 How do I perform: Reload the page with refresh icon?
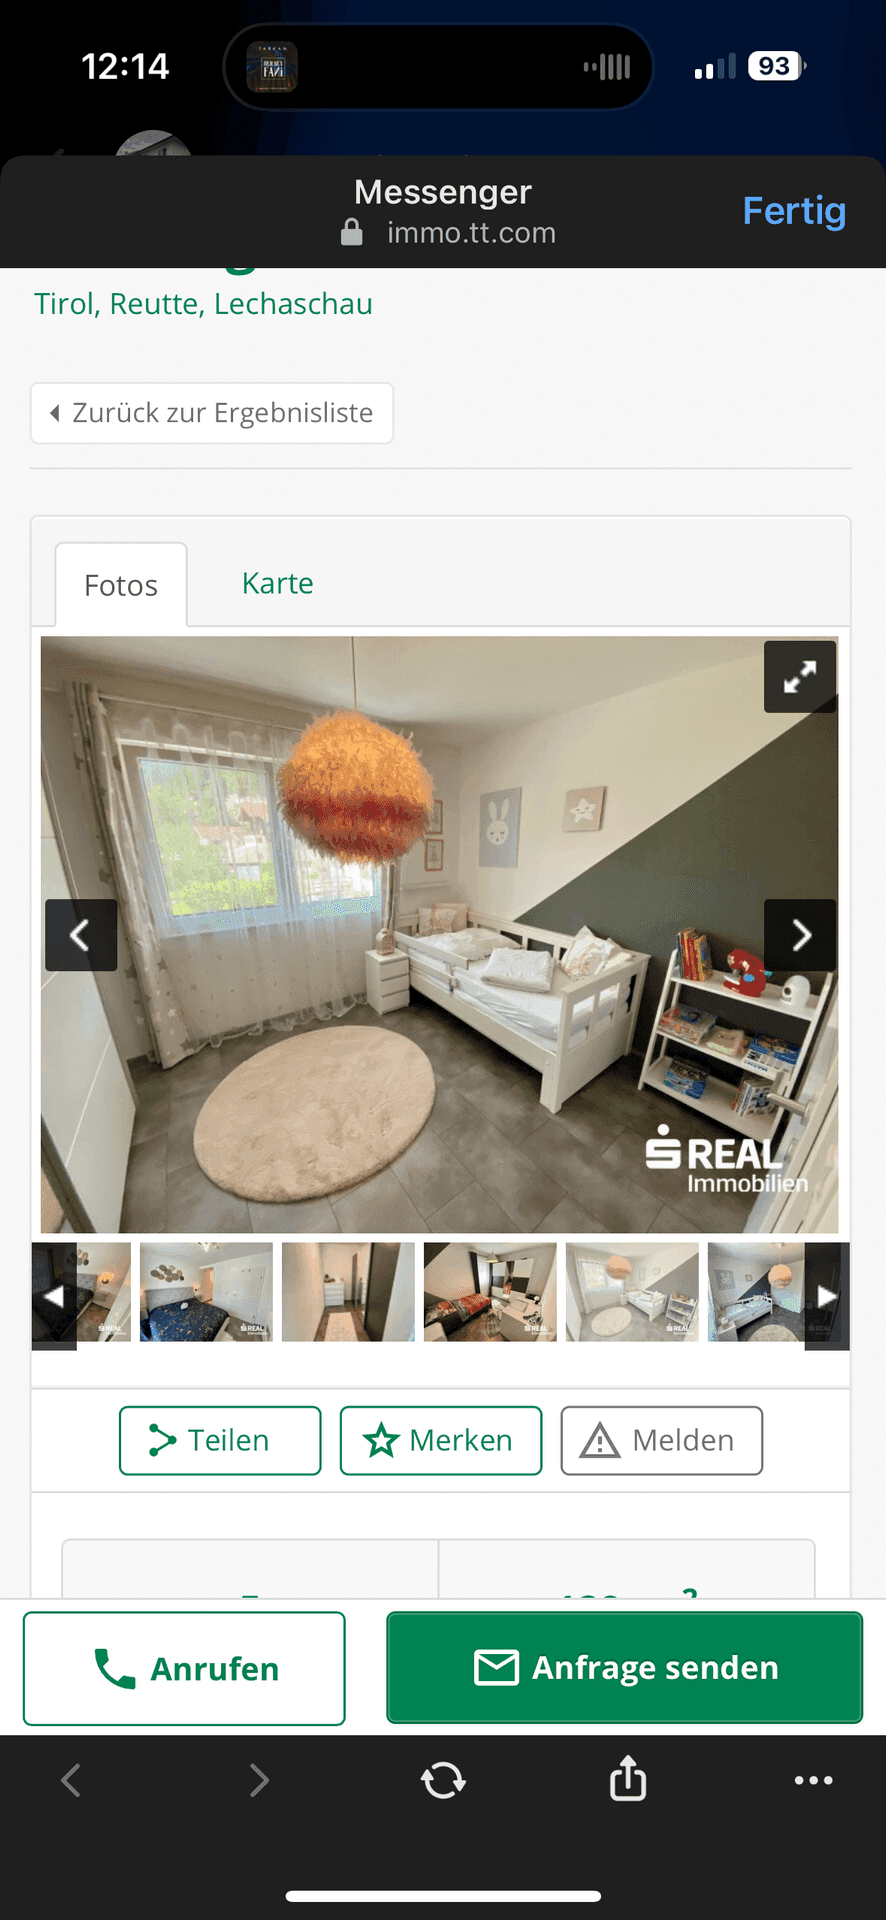pos(443,1780)
